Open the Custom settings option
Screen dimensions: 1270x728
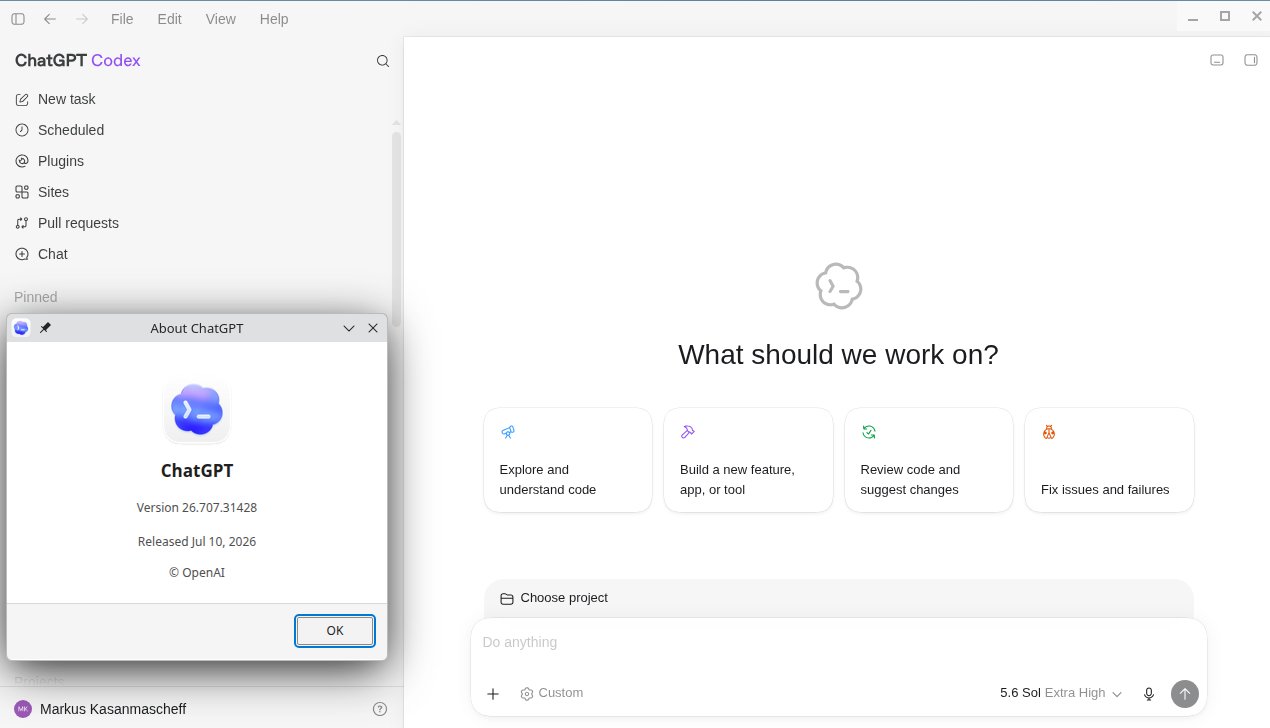pyautogui.click(x=551, y=693)
